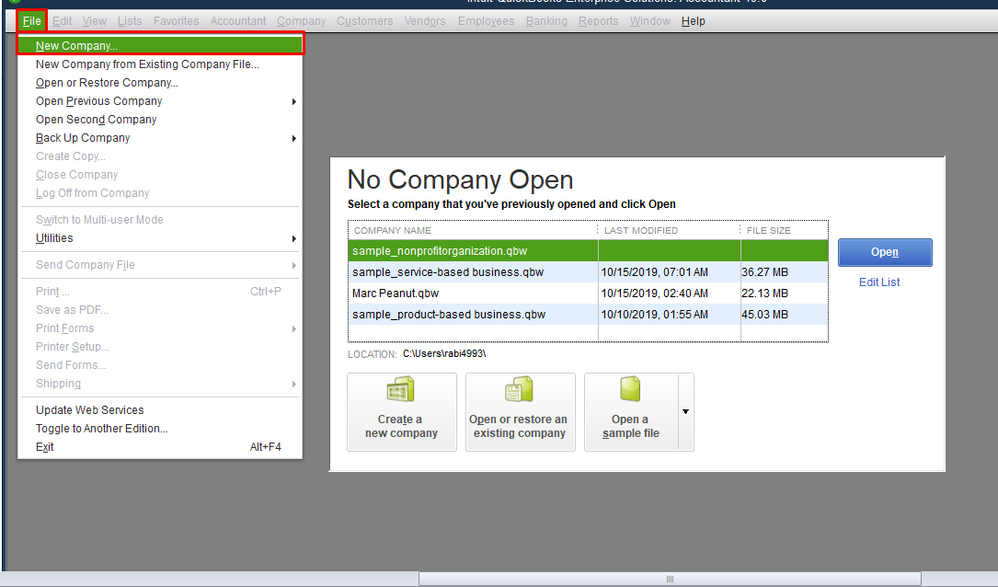Open the View menu
998x587 pixels.
(x=94, y=21)
